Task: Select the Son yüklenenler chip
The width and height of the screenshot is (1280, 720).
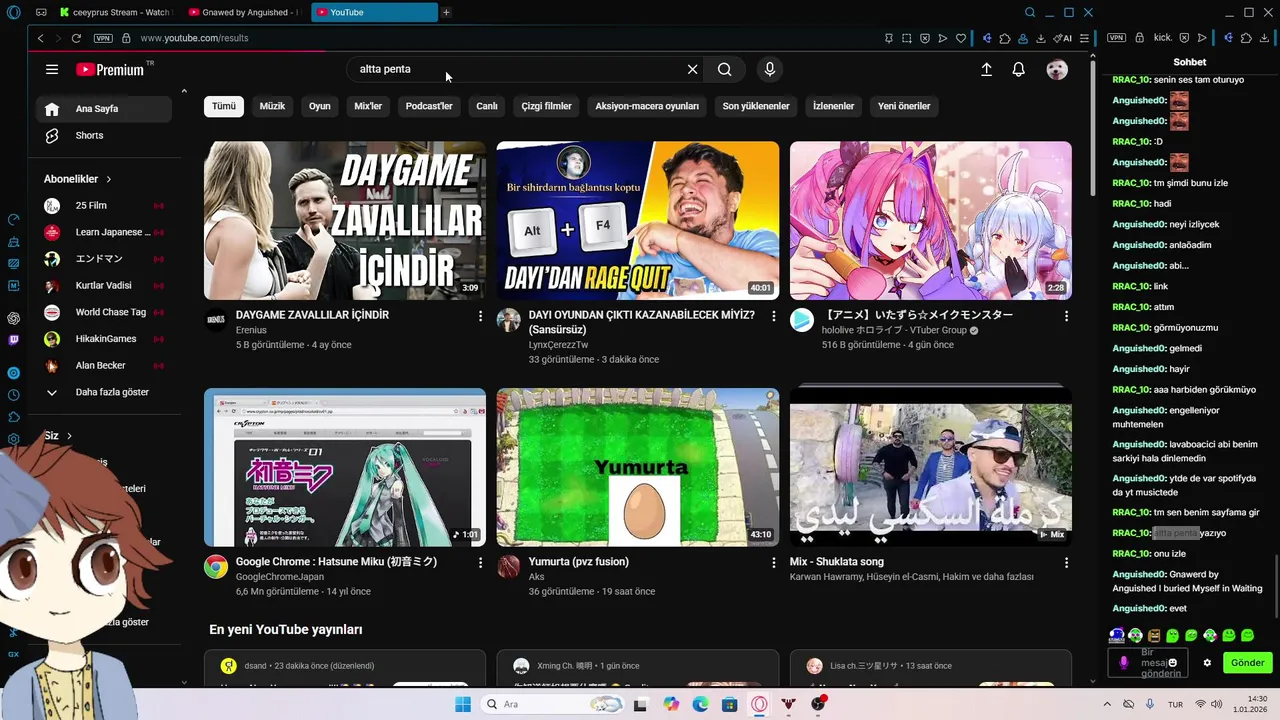Action: click(756, 106)
